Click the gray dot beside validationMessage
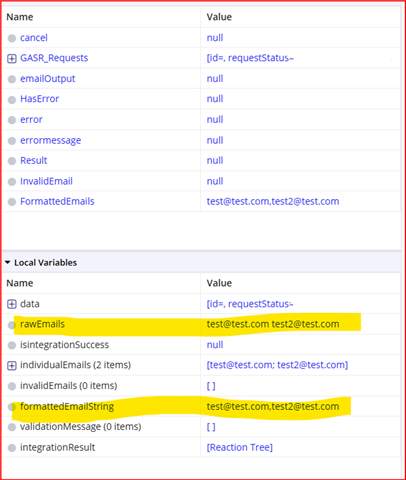 click(x=12, y=427)
